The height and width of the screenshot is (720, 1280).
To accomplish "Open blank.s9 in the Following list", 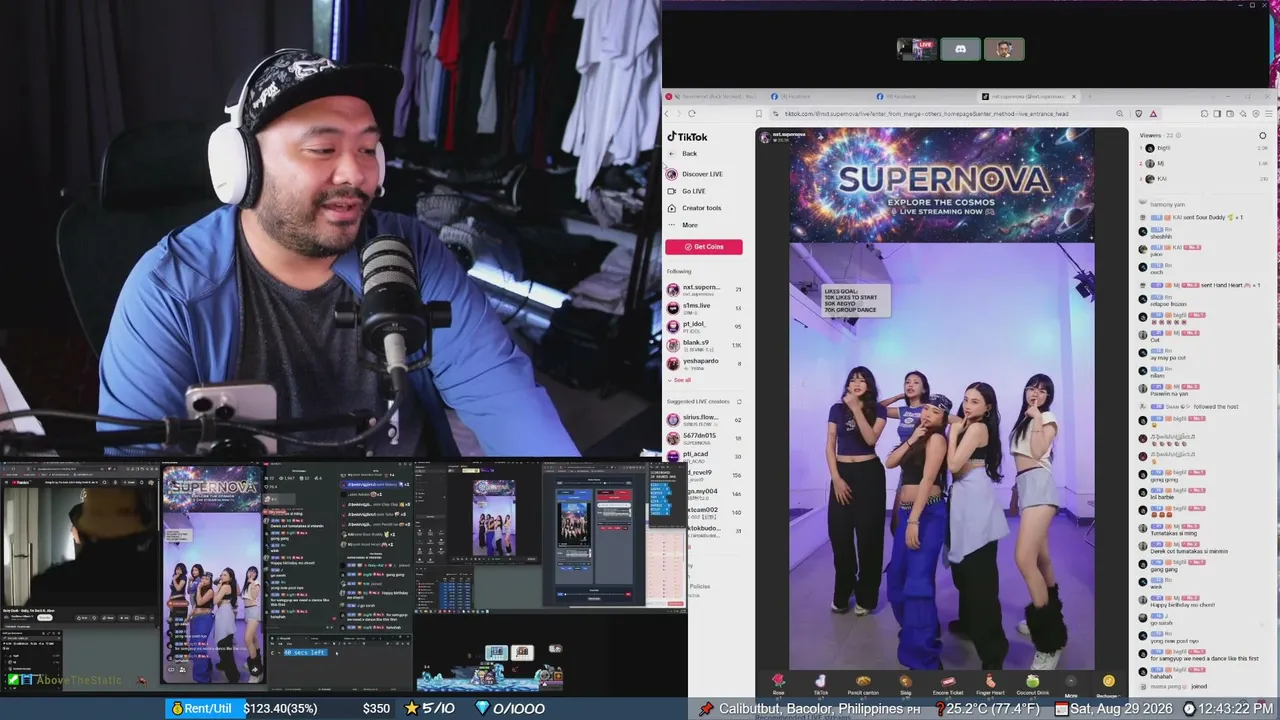I will coord(704,345).
